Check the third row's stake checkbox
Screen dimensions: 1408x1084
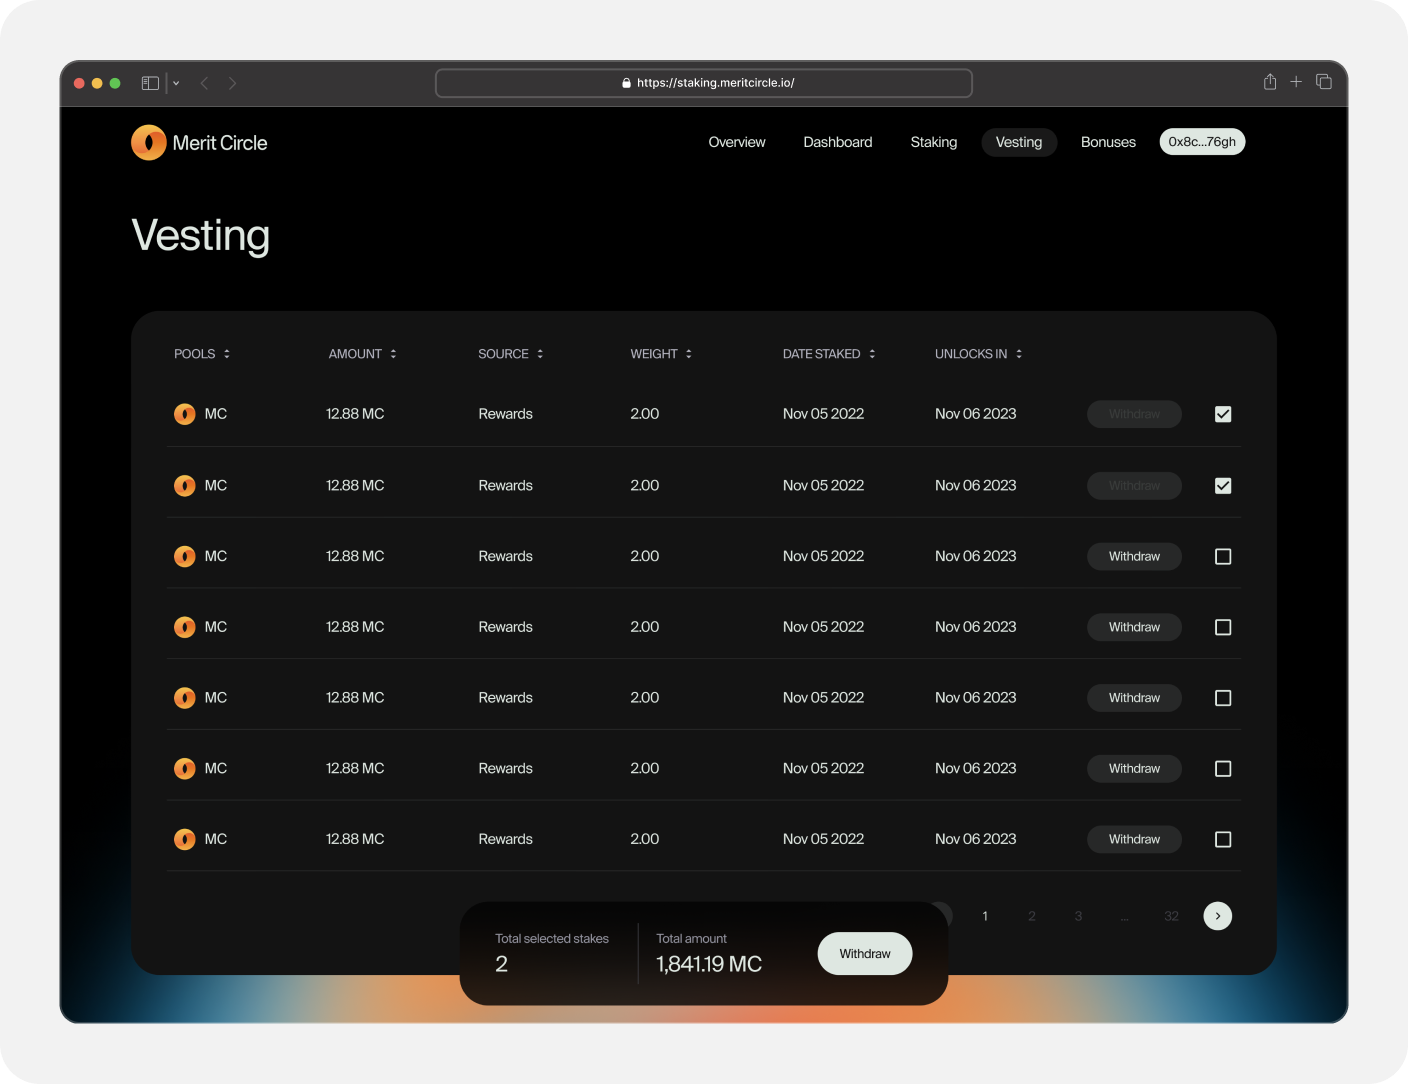[x=1222, y=557]
